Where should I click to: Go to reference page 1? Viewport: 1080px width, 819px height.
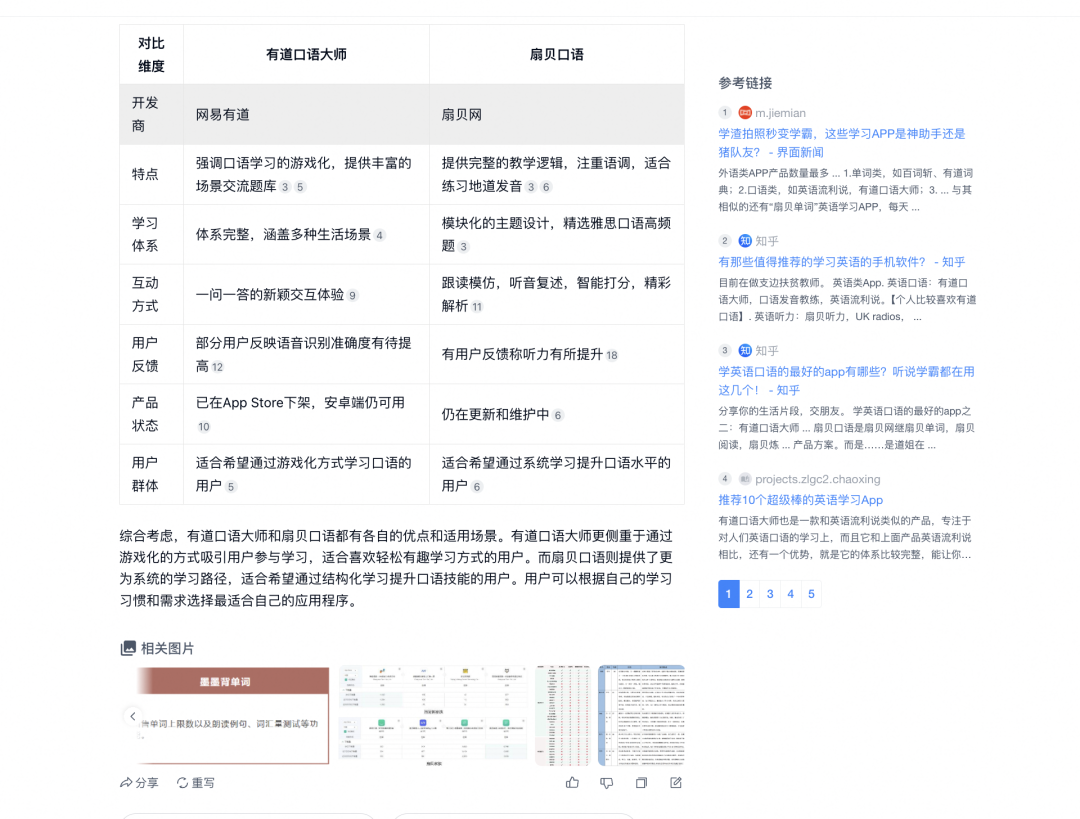pos(729,594)
